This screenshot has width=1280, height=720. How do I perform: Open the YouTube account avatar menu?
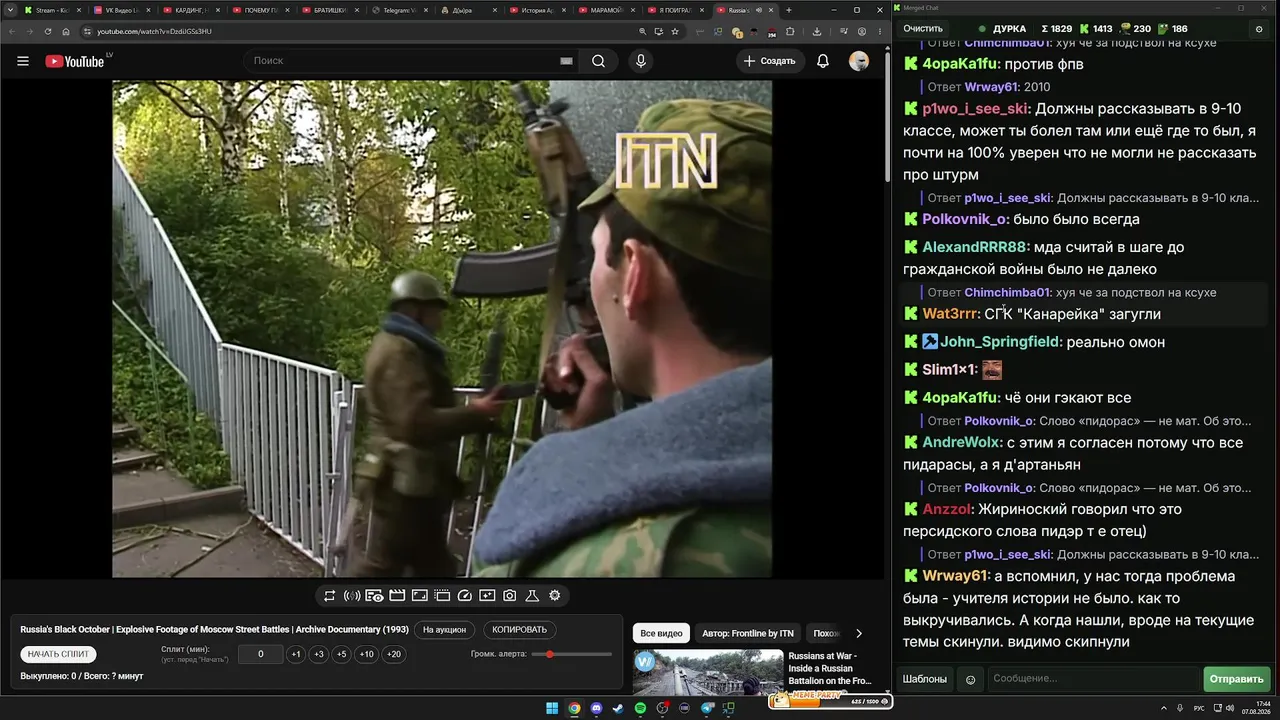pyautogui.click(x=859, y=61)
